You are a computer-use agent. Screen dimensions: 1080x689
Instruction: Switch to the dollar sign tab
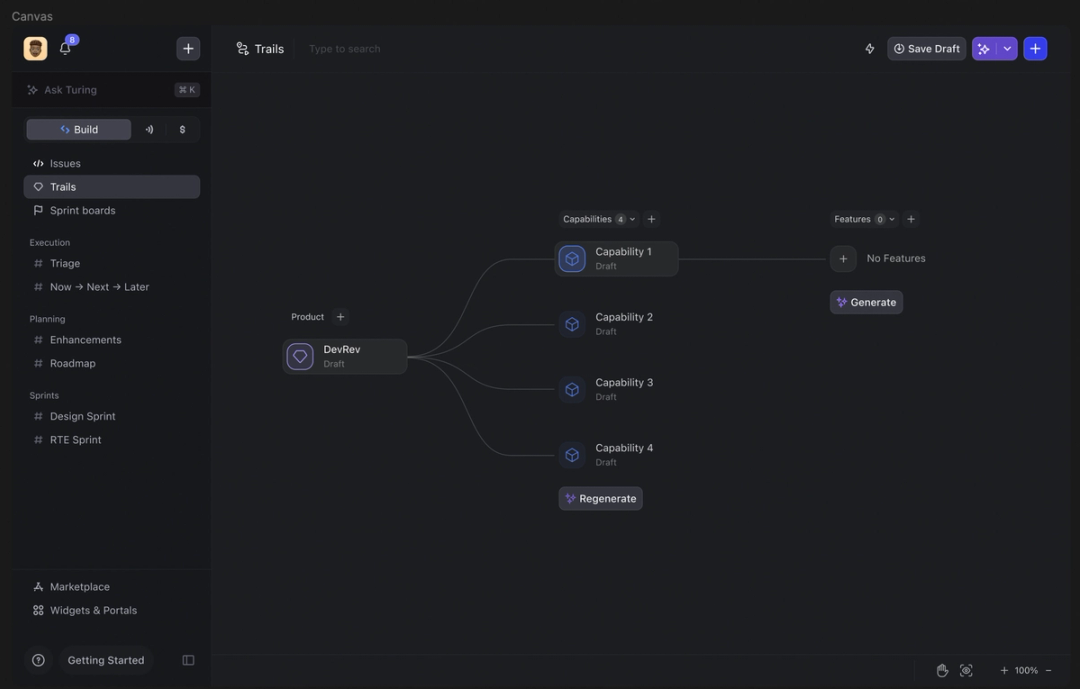pyautogui.click(x=183, y=130)
